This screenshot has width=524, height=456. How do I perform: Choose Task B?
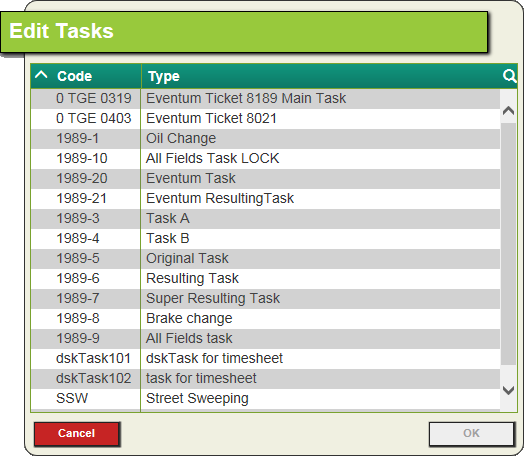tap(168, 239)
